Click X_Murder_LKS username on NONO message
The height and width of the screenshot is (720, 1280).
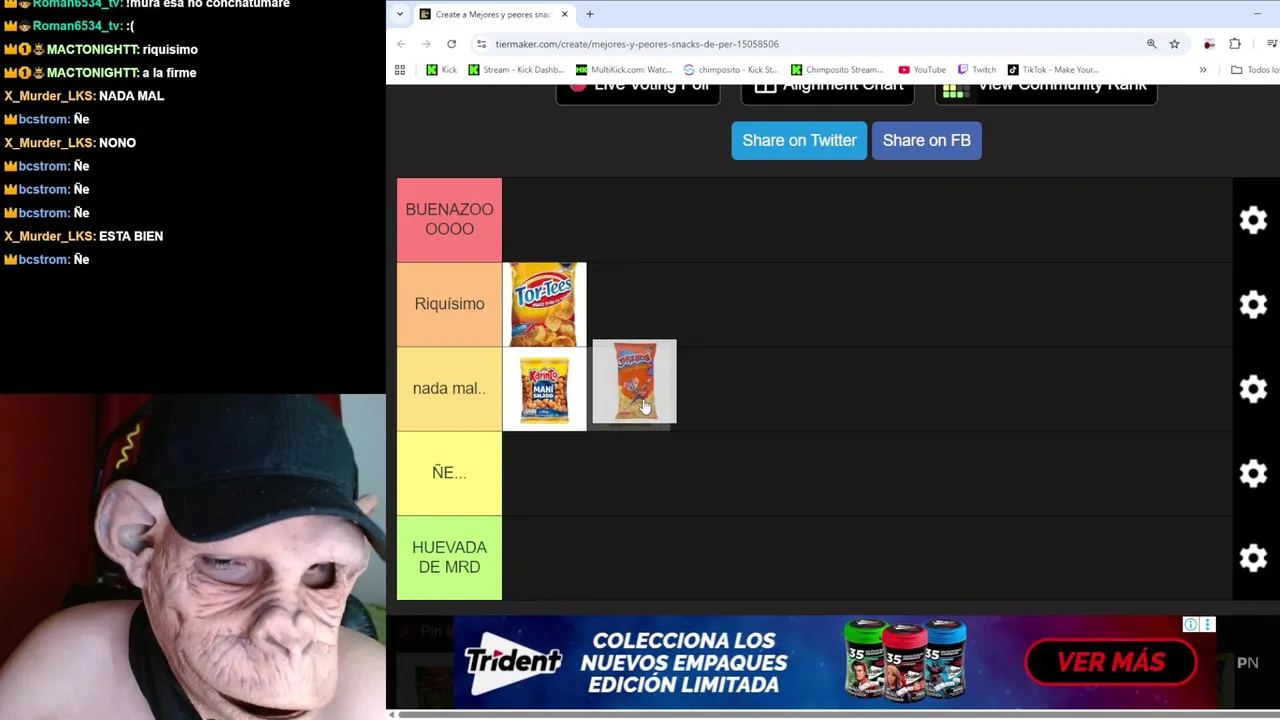point(50,143)
